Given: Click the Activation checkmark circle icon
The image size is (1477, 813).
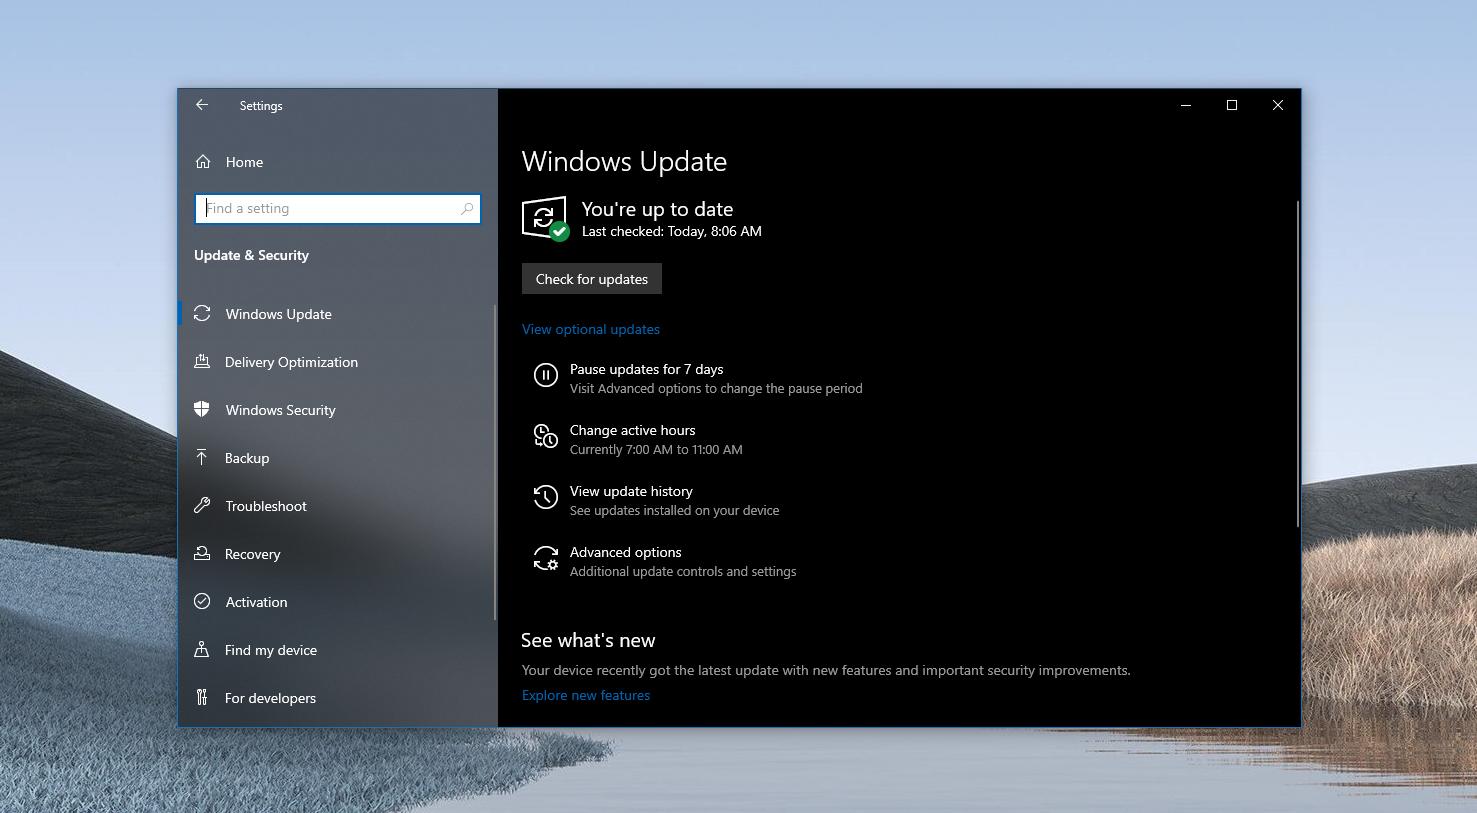Looking at the screenshot, I should coord(202,601).
